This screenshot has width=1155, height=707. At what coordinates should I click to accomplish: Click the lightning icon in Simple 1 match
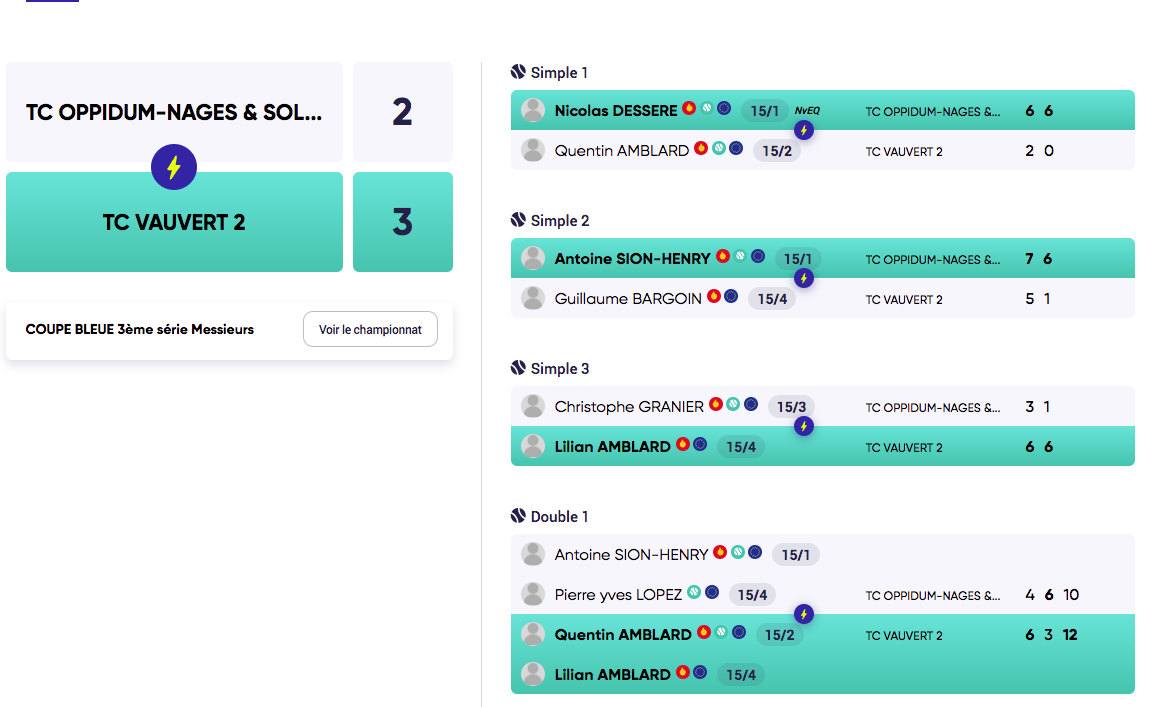804,130
